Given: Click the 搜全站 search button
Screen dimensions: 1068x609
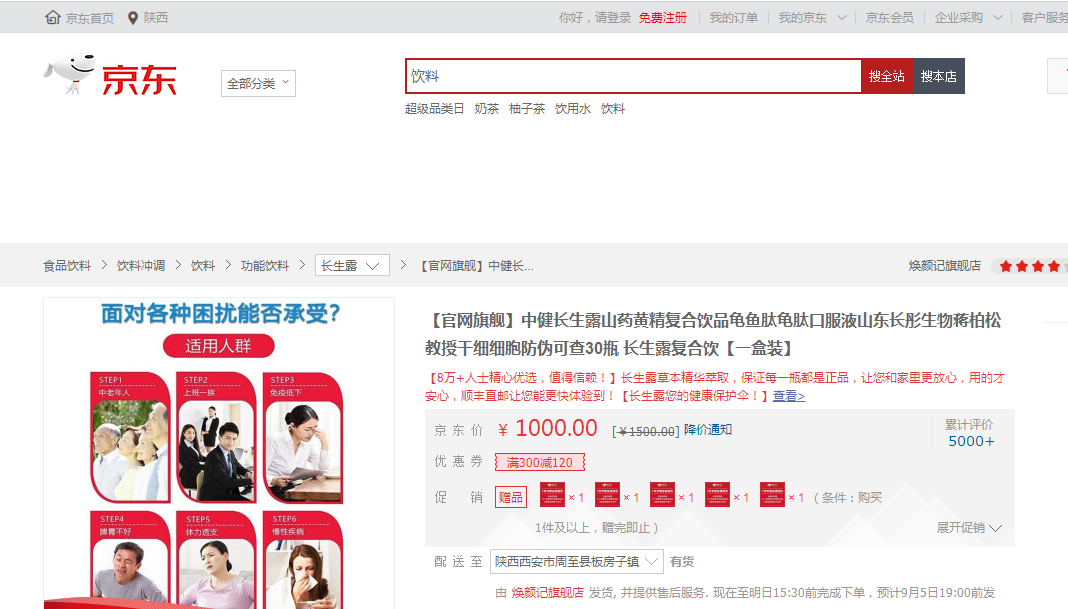Looking at the screenshot, I should (887, 76).
